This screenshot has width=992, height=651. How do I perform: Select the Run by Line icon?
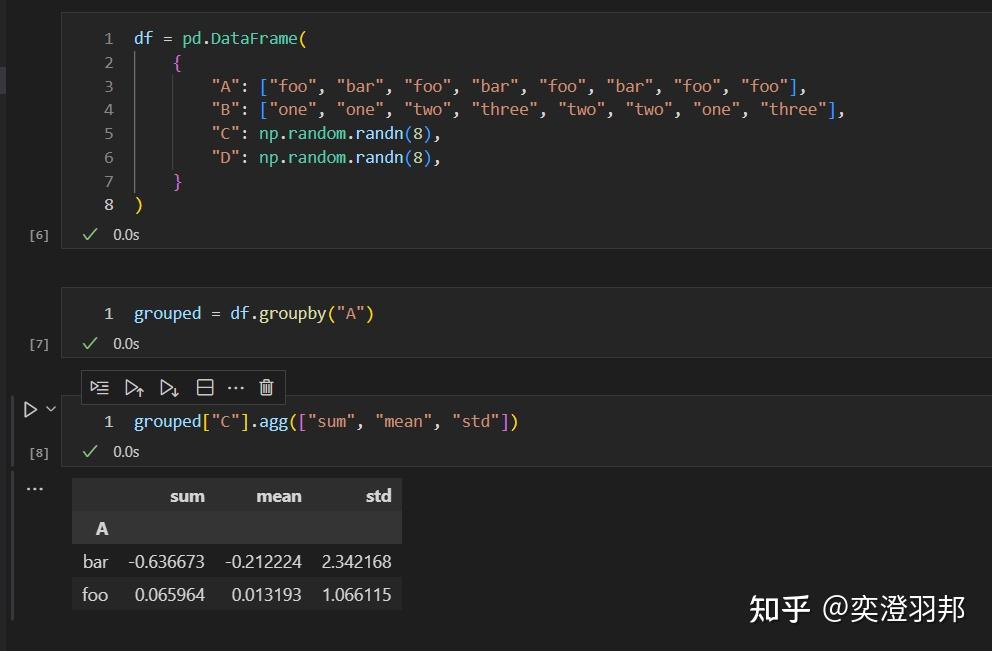coord(99,387)
